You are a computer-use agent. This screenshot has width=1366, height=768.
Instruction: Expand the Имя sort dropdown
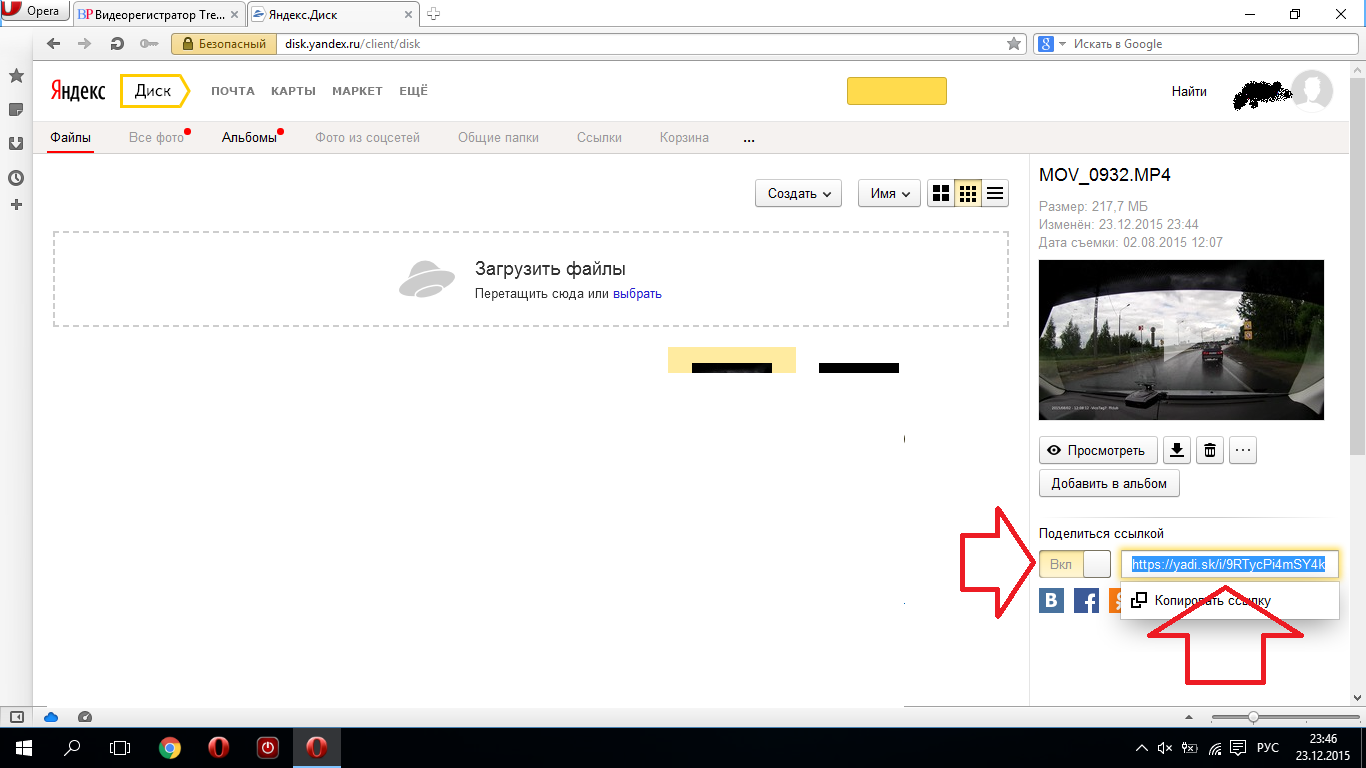tap(889, 194)
